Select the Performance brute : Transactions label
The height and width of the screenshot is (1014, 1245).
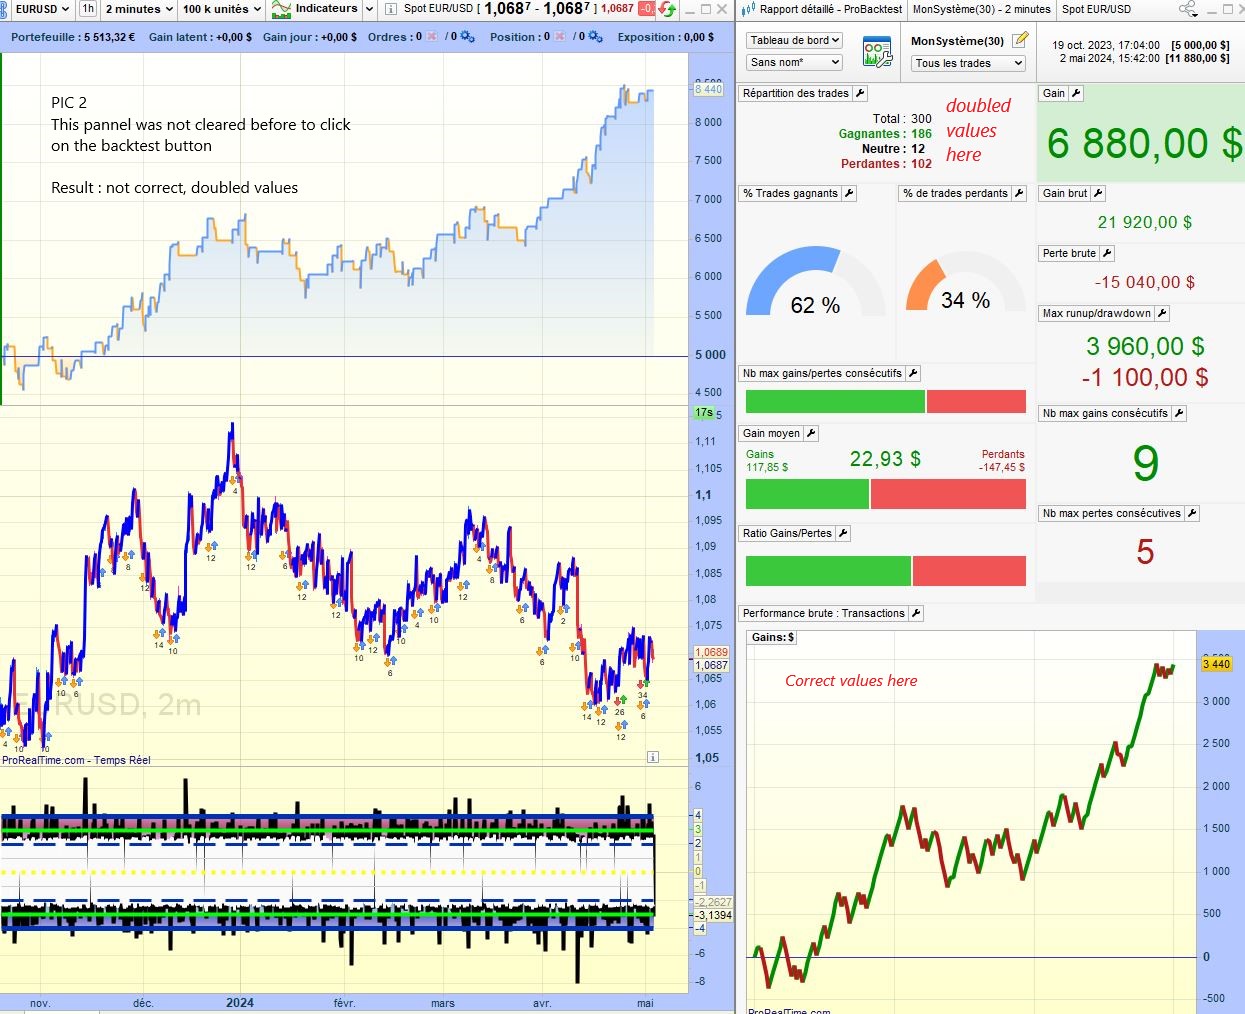[823, 613]
